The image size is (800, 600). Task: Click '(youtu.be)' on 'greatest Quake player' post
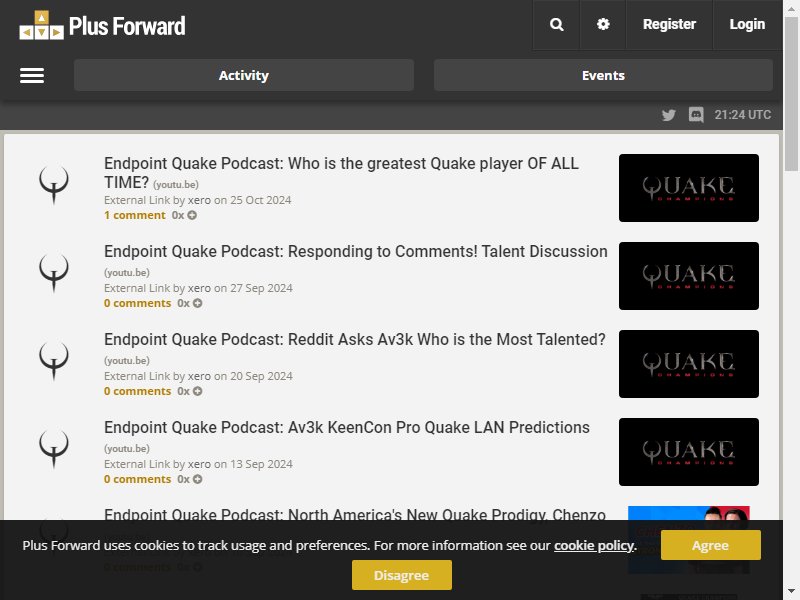(x=176, y=185)
